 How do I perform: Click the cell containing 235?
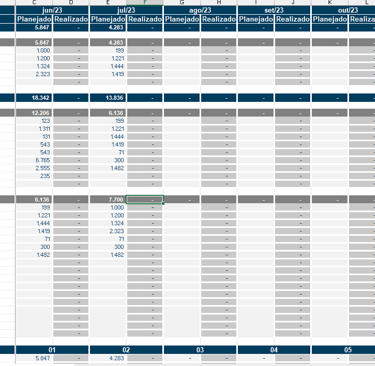tap(34, 176)
